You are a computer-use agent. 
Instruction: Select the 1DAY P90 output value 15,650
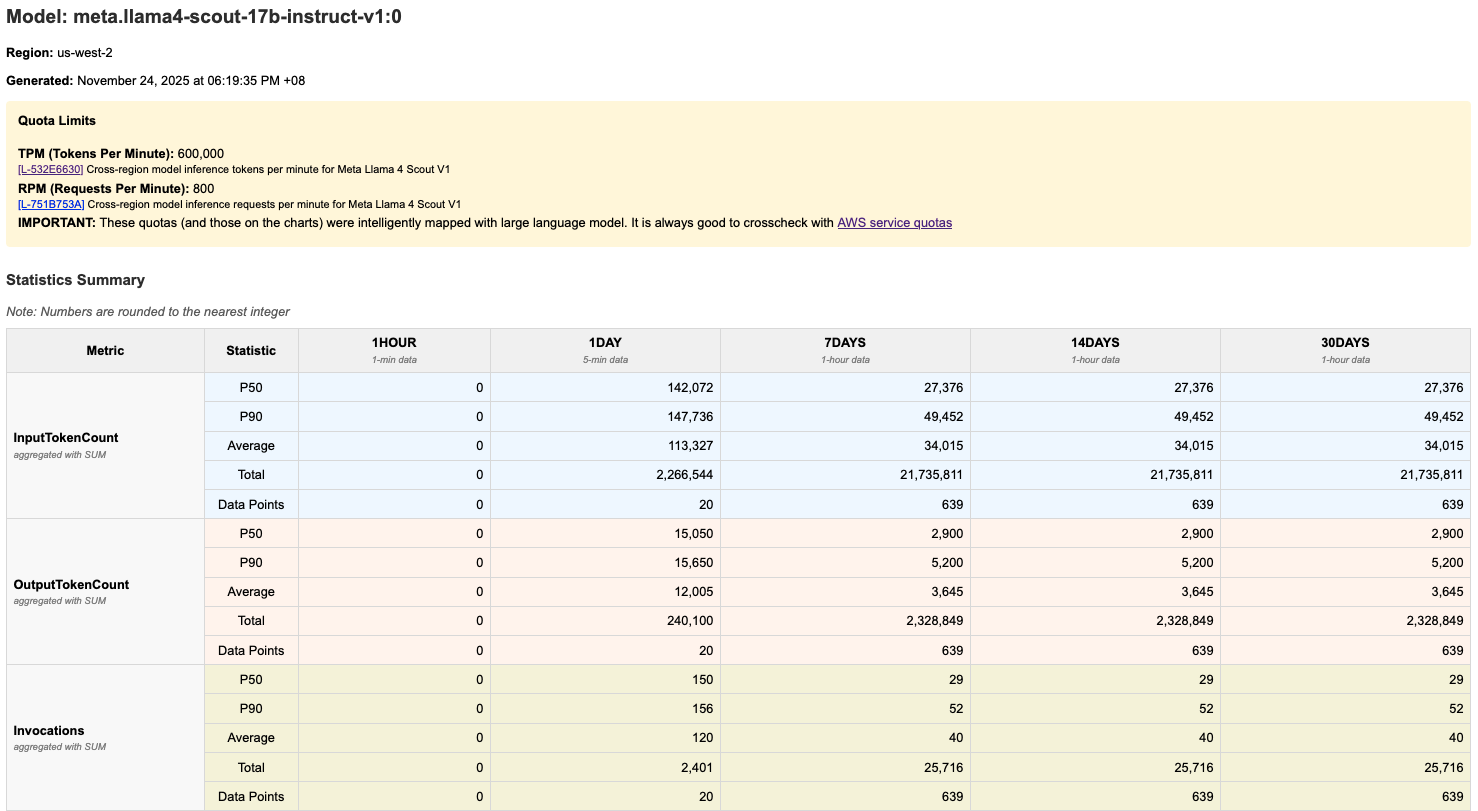click(694, 563)
